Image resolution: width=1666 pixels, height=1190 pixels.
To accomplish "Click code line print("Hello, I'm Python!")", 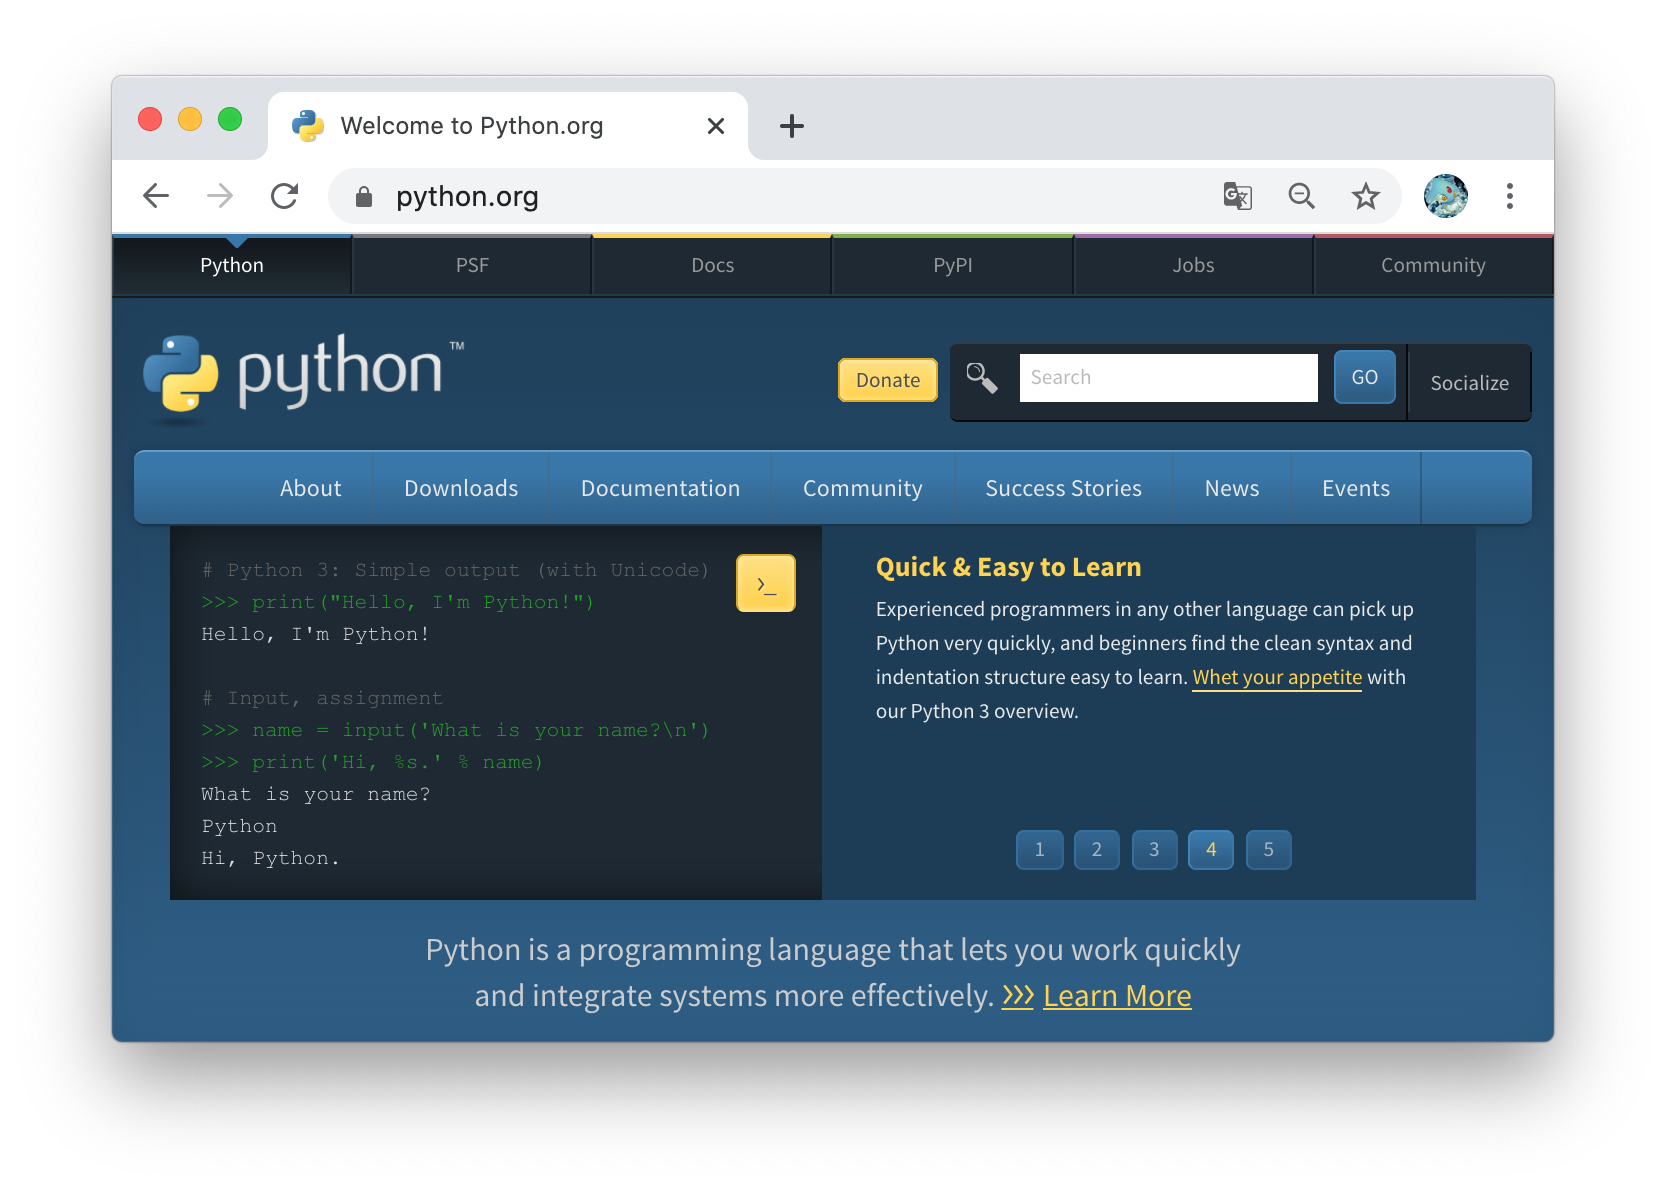I will [x=398, y=602].
